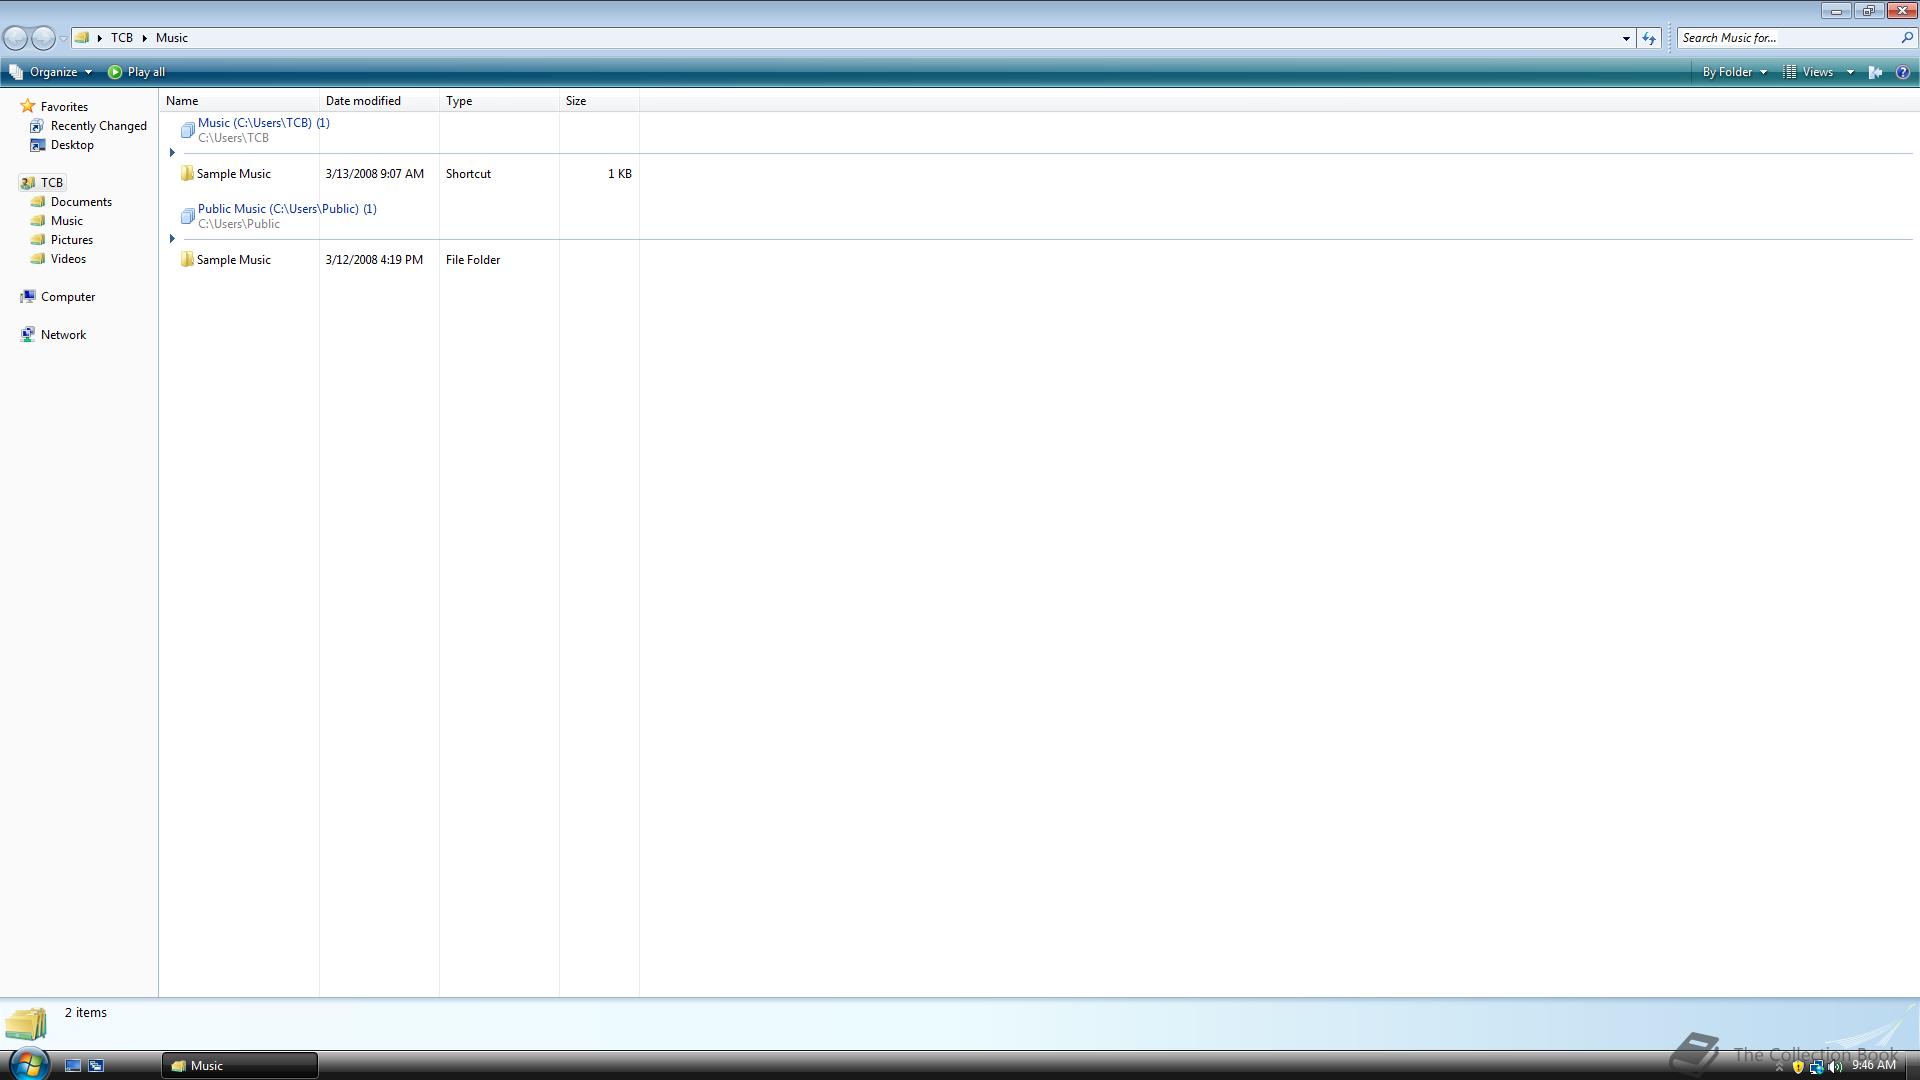
Task: Select Network in the navigation pane
Action: [53, 335]
